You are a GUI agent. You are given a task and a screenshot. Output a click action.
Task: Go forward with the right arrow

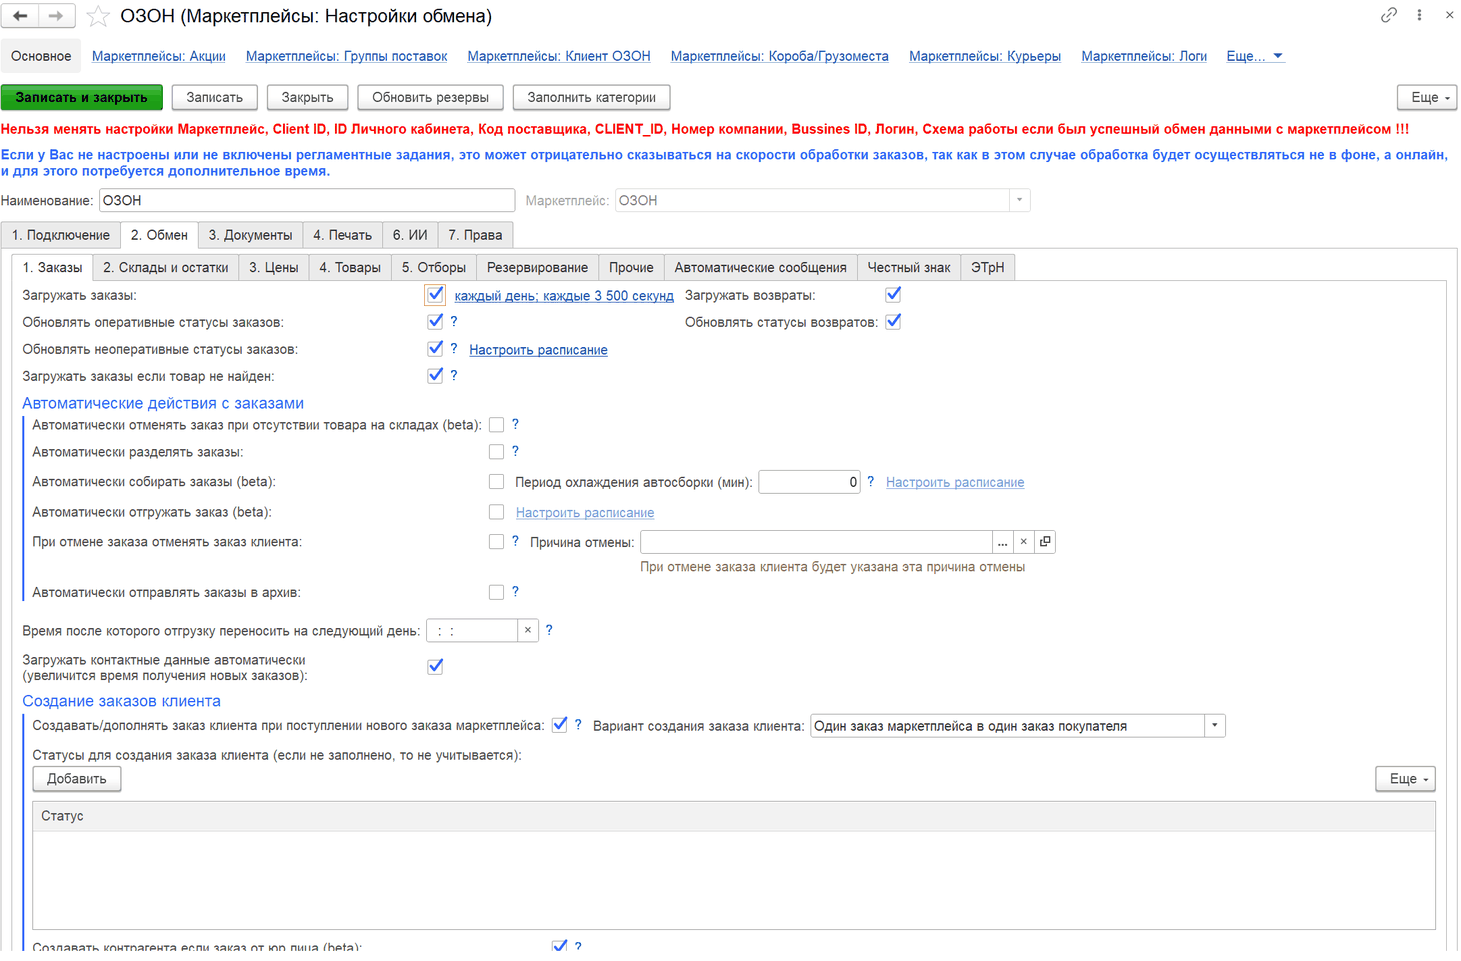pyautogui.click(x=56, y=16)
